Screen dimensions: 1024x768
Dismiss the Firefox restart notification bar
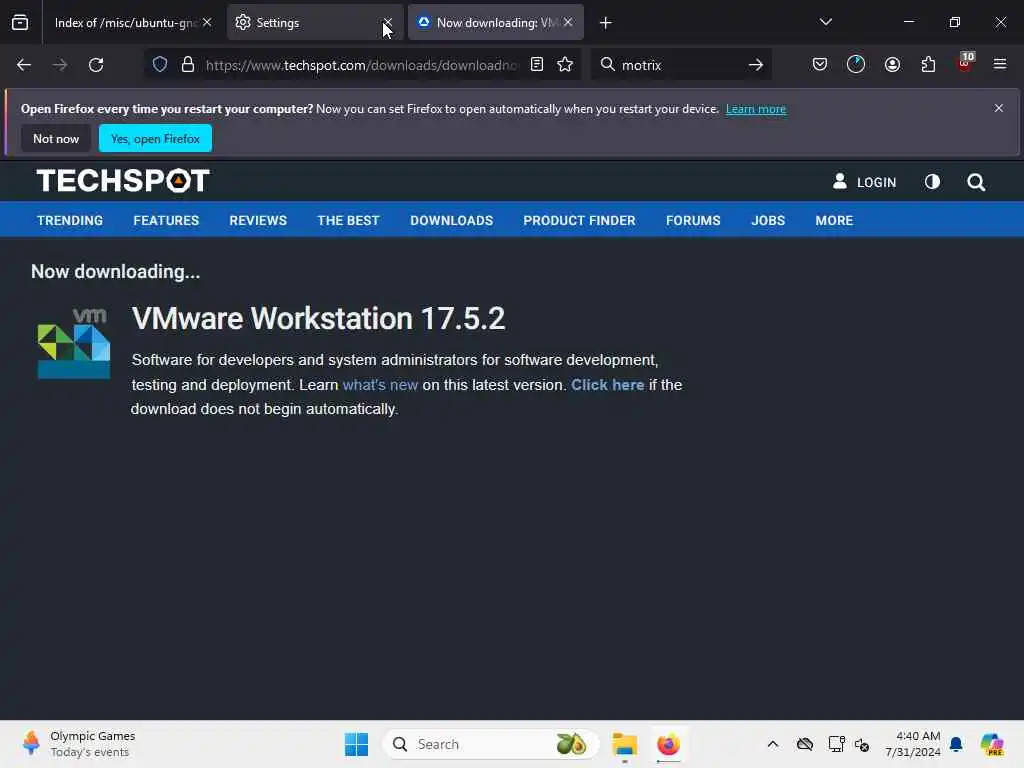pos(999,108)
